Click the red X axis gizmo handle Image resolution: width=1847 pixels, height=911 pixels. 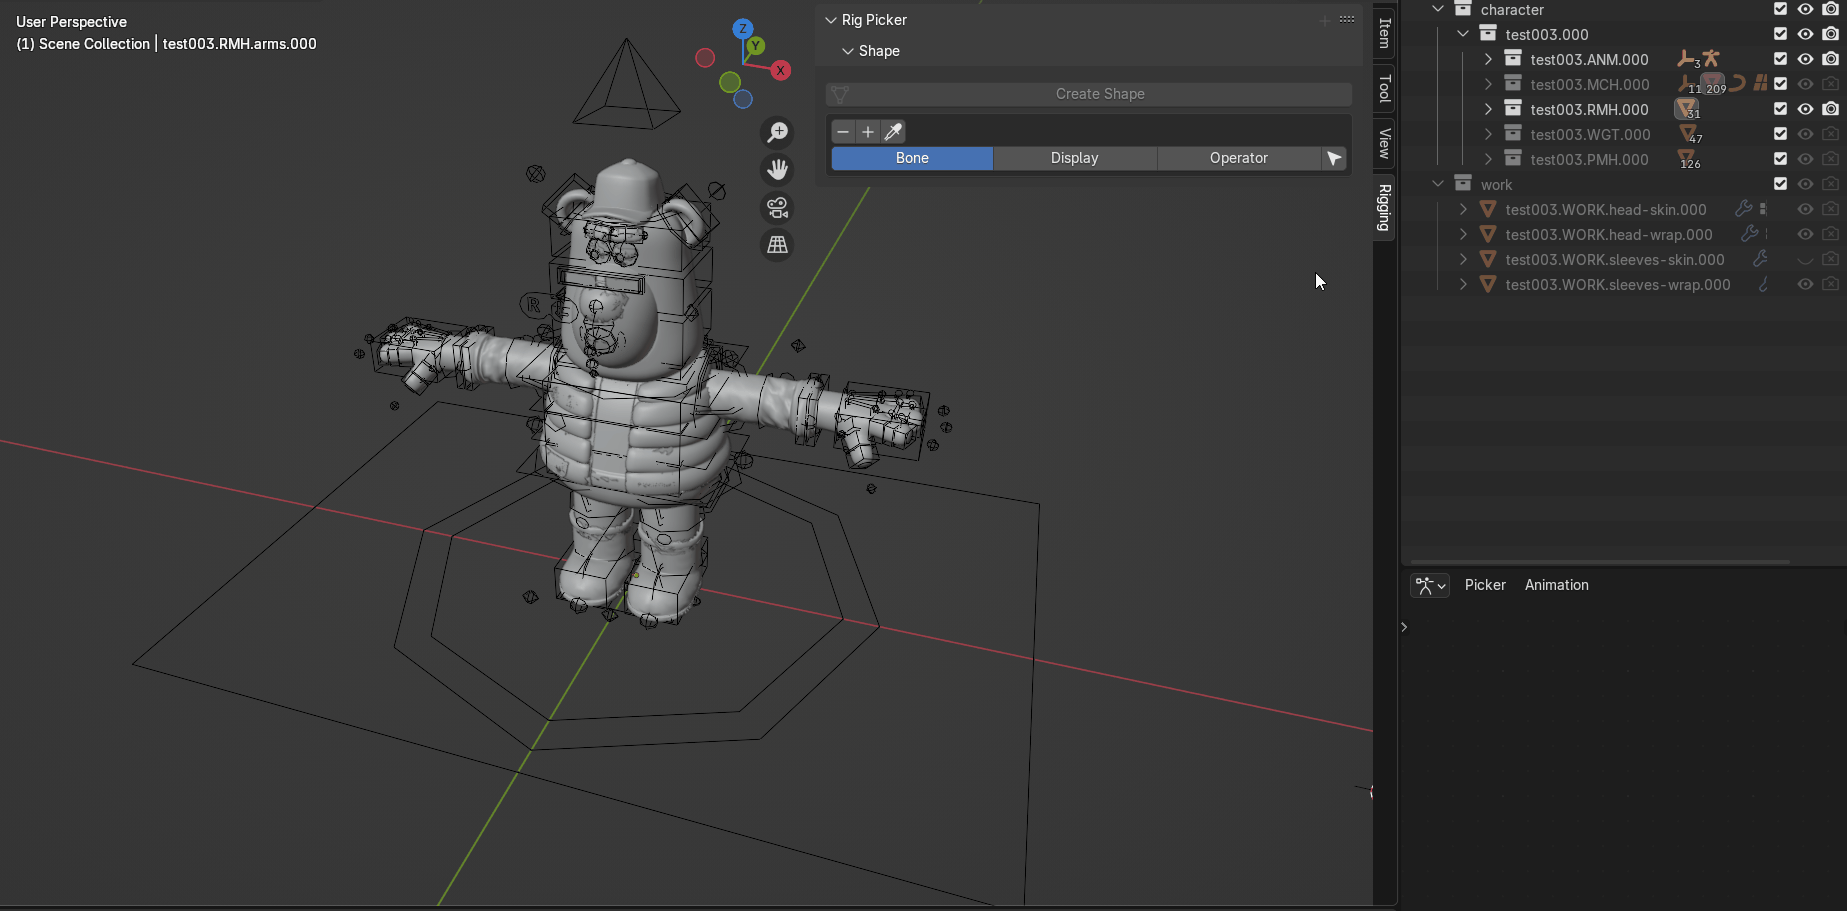pyautogui.click(x=780, y=70)
